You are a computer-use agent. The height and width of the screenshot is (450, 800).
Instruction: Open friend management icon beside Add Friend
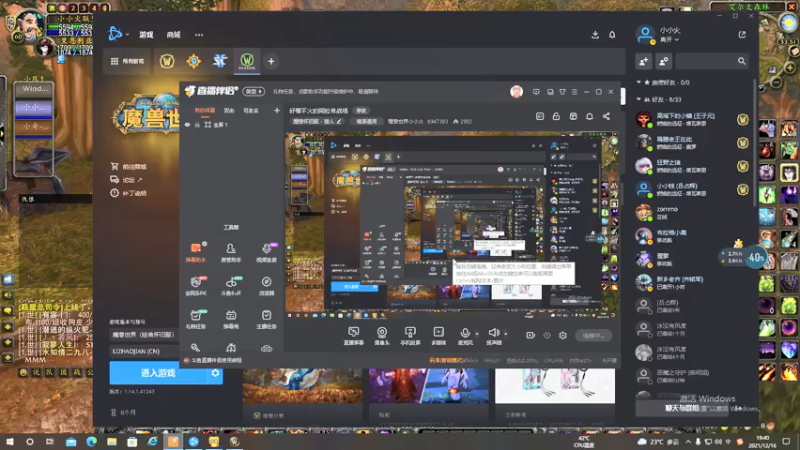[x=663, y=61]
